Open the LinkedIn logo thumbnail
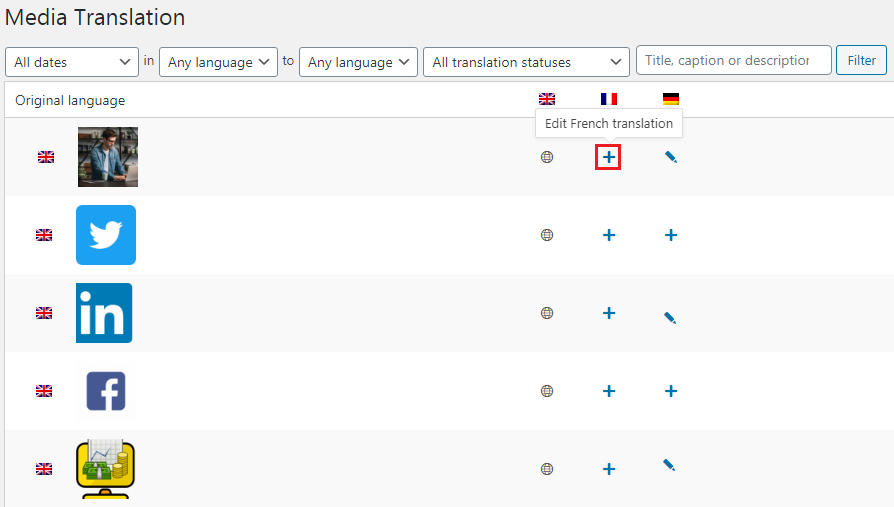The height and width of the screenshot is (507, 894). [104, 313]
